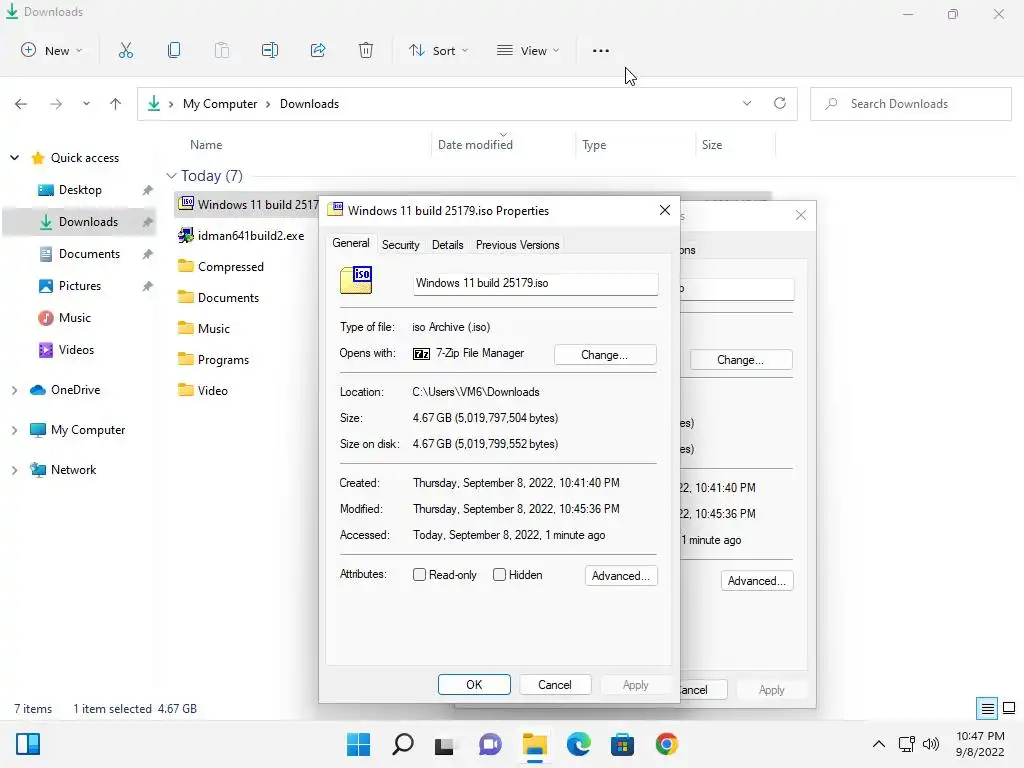The height and width of the screenshot is (768, 1024).
Task: Refresh the Downloads folder view
Action: (780, 103)
